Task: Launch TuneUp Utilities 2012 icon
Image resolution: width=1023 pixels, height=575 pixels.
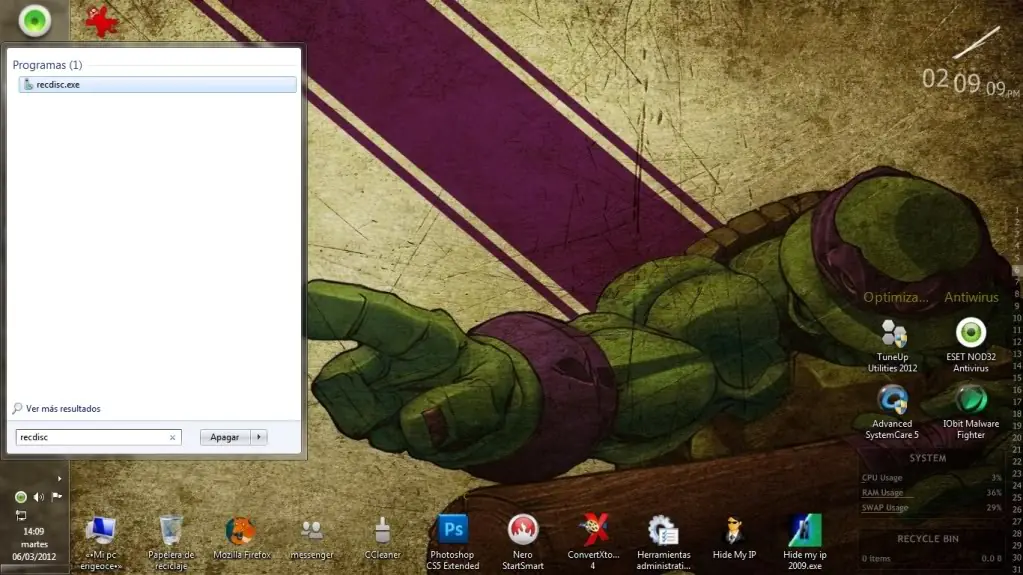Action: (x=893, y=346)
